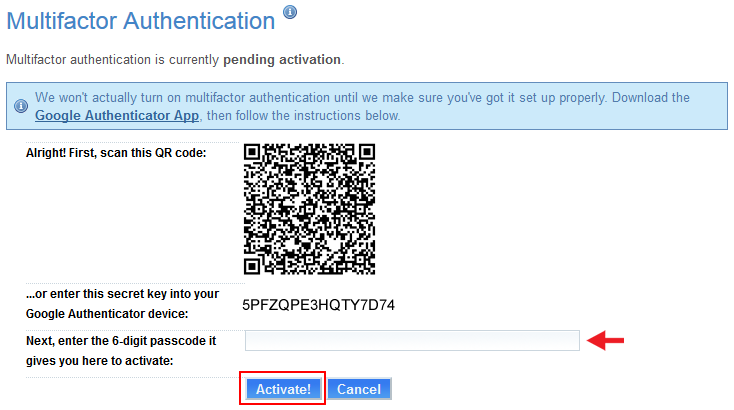This screenshot has width=734, height=410.
Task: Click the Multifactor Authentication page heading
Action: [x=140, y=21]
